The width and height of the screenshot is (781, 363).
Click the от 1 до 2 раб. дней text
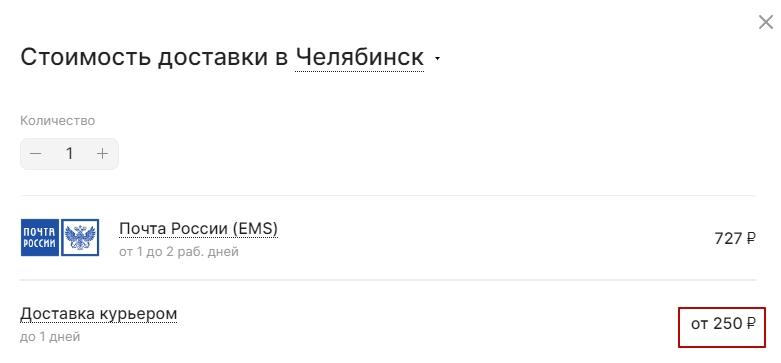(179, 252)
